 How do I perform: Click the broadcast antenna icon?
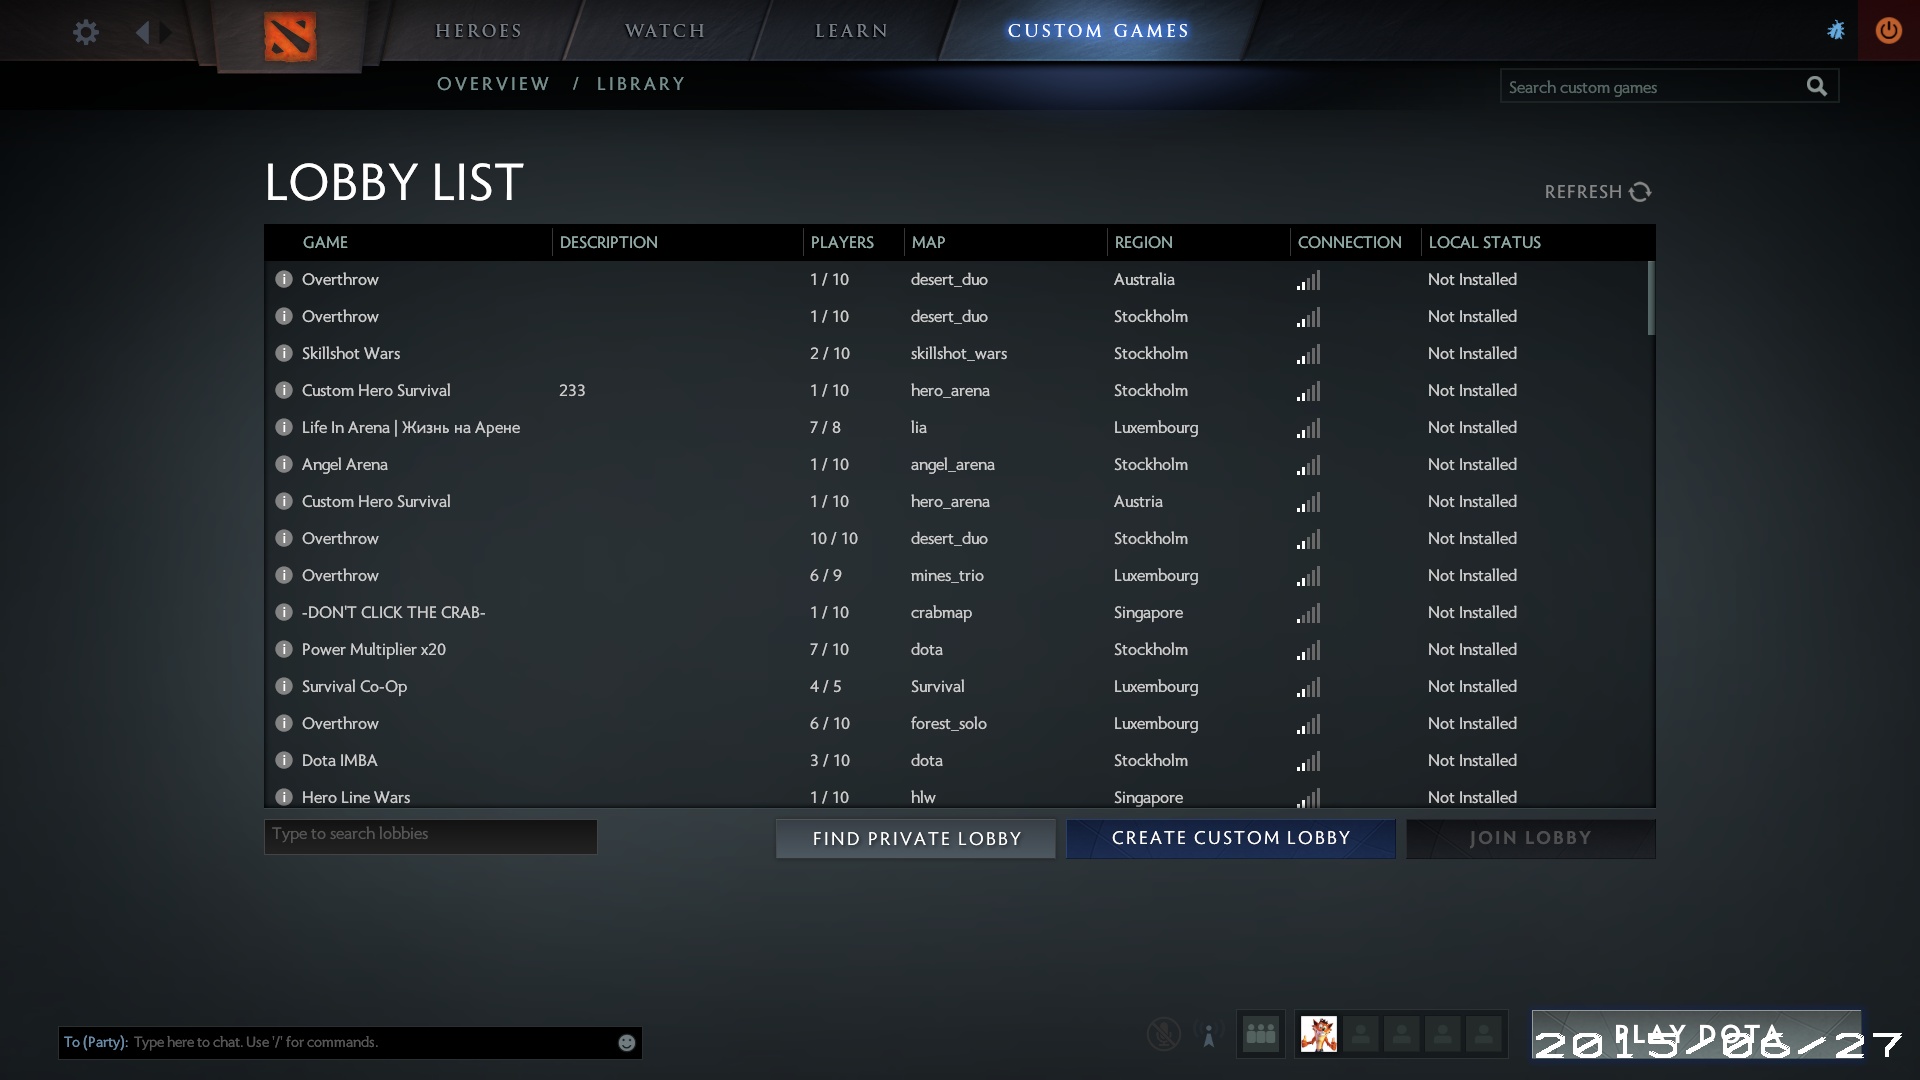(1209, 1035)
